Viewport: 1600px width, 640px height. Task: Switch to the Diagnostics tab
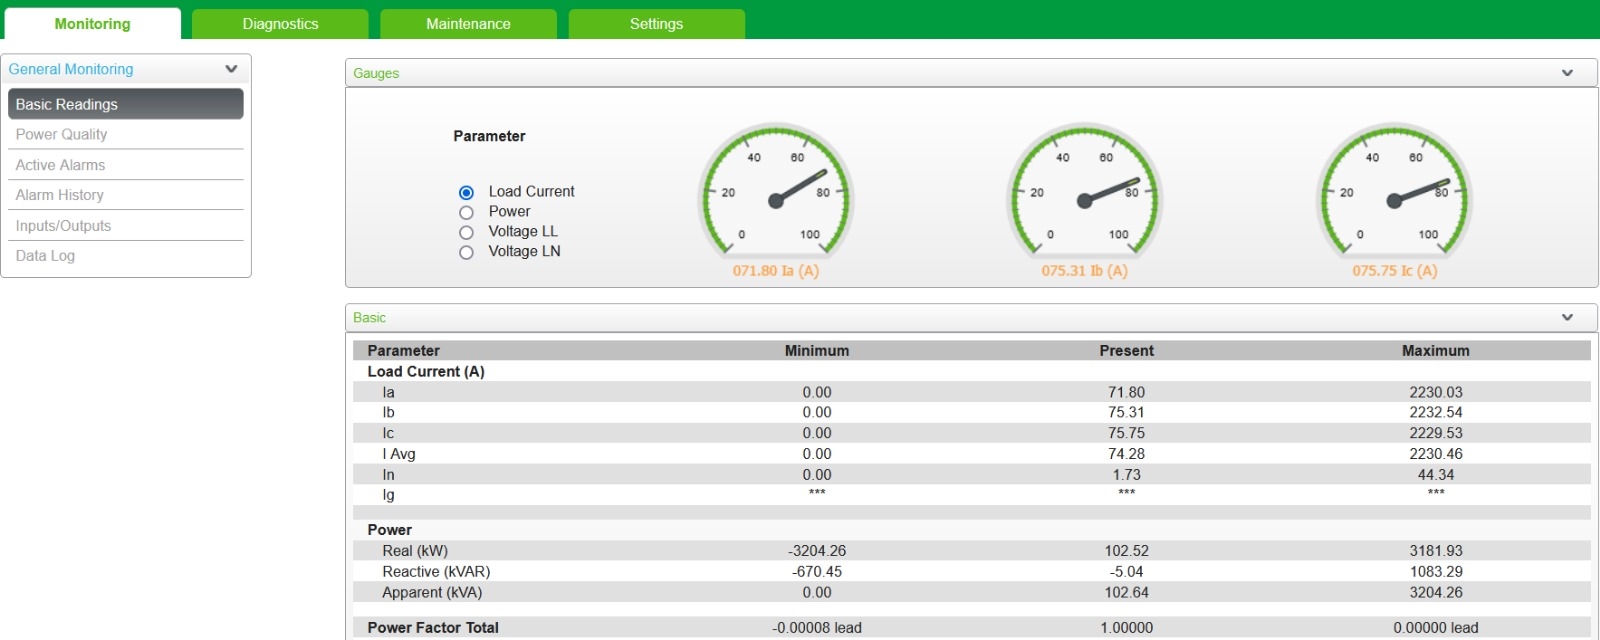pyautogui.click(x=280, y=24)
